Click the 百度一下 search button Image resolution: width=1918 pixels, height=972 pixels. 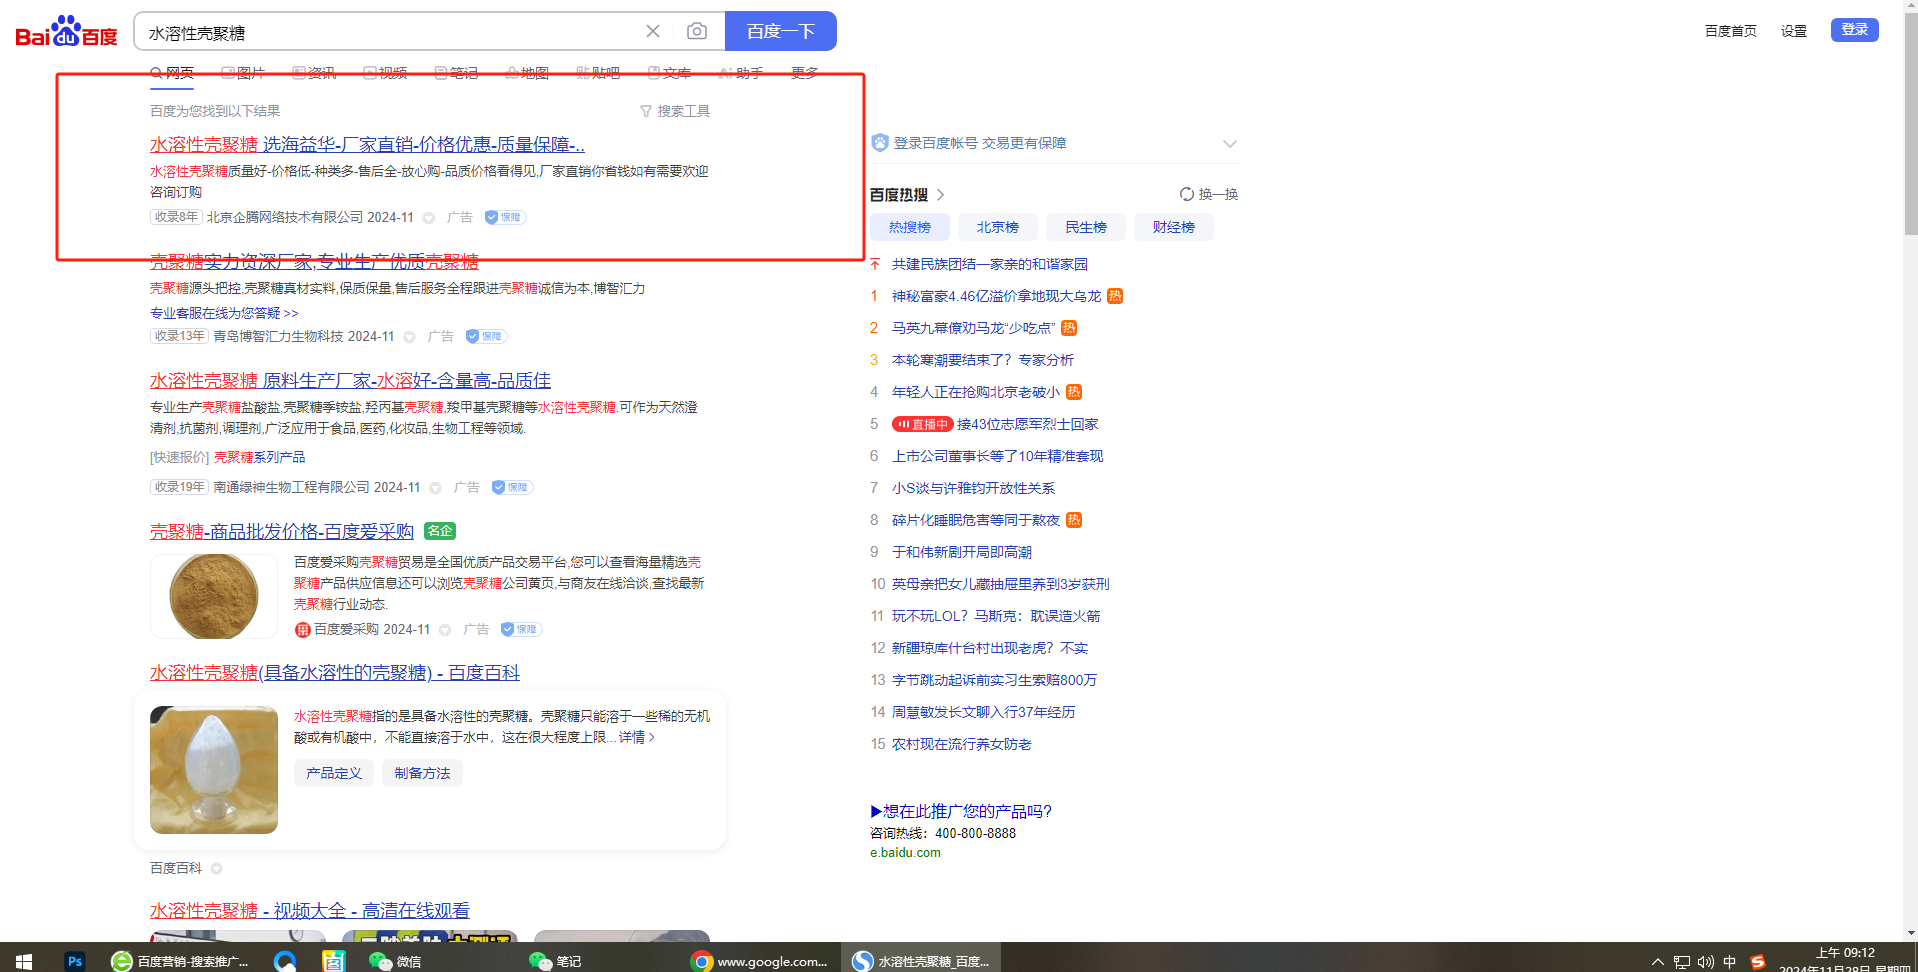point(780,31)
